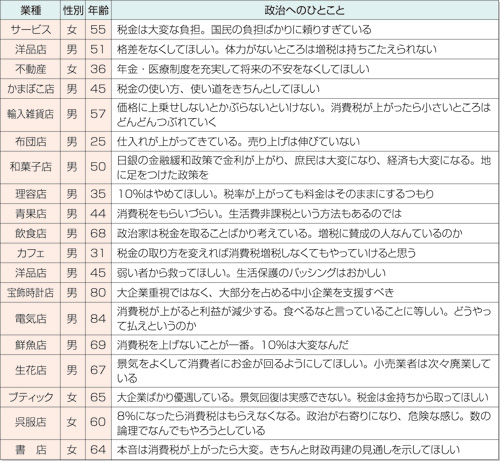Select the 書 店 cell
This screenshot has width=500, height=461.
click(x=30, y=449)
